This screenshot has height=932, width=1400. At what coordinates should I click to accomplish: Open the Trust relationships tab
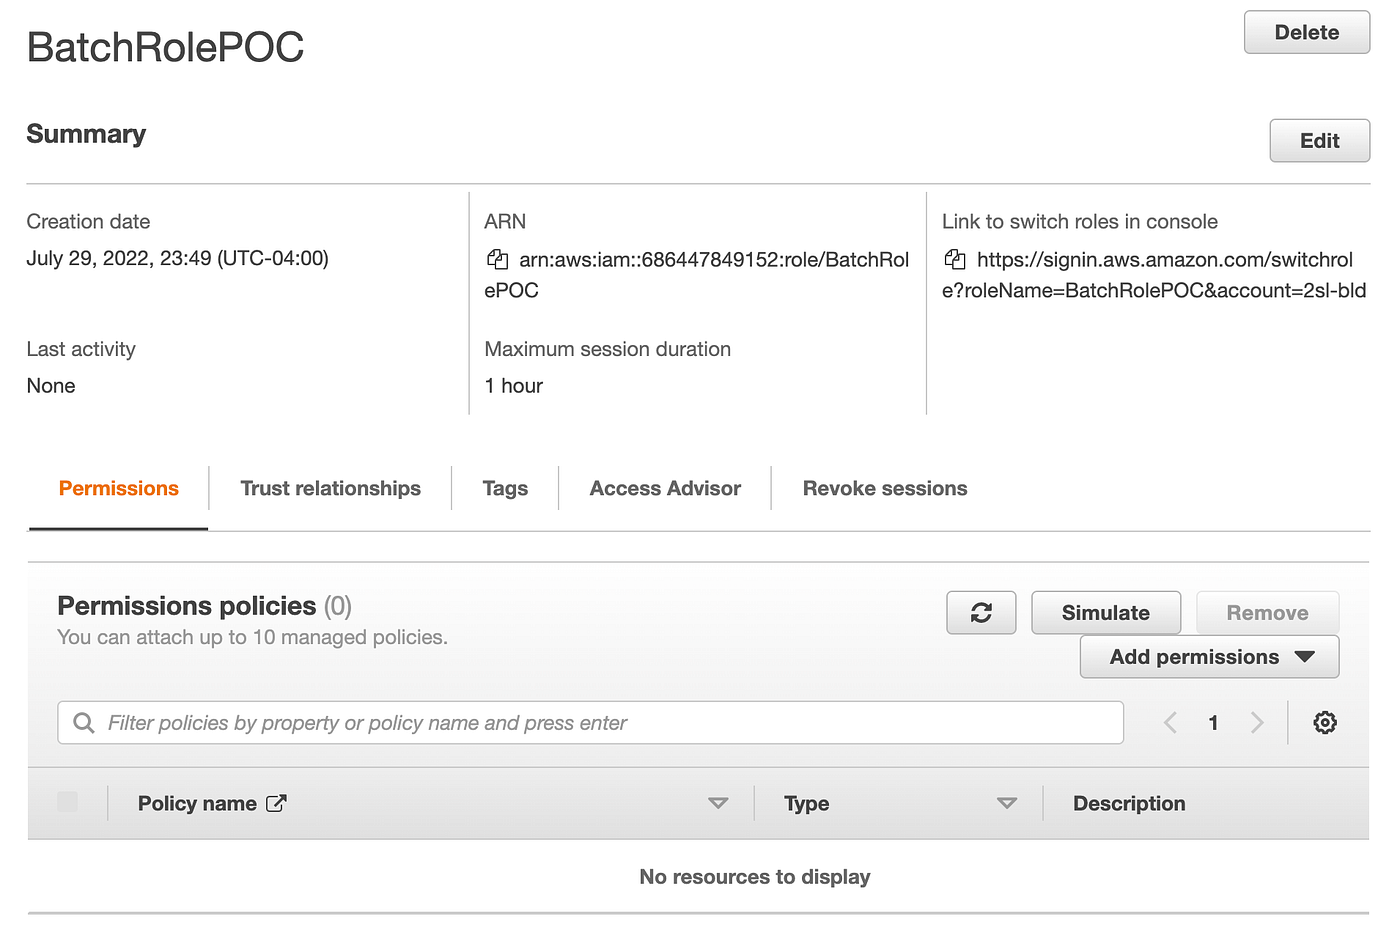click(331, 488)
